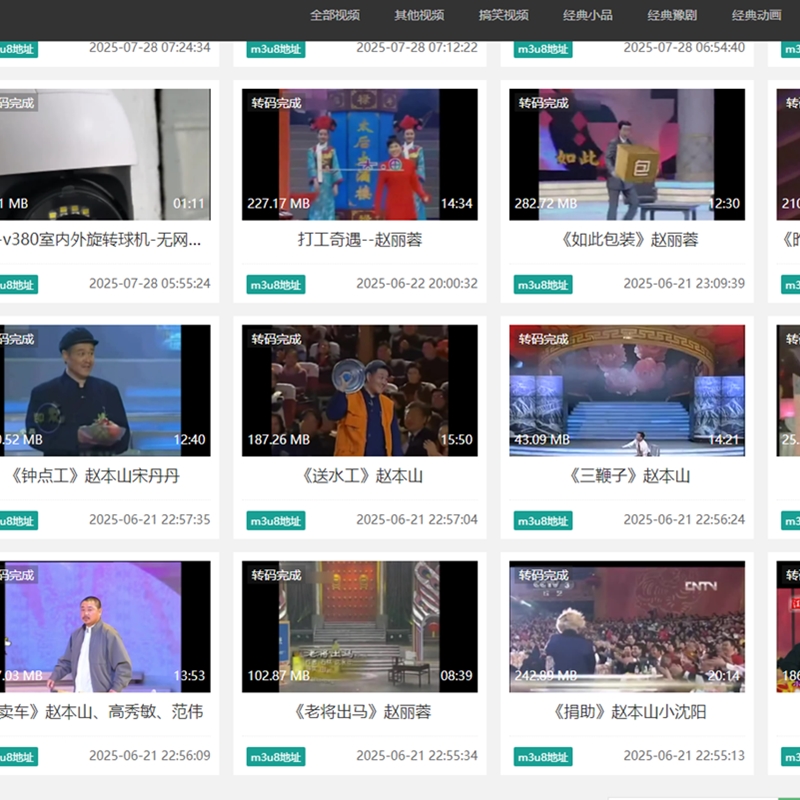This screenshot has width=800, height=800.
Task: Open the 全部视频 menu item
Action: click(334, 15)
